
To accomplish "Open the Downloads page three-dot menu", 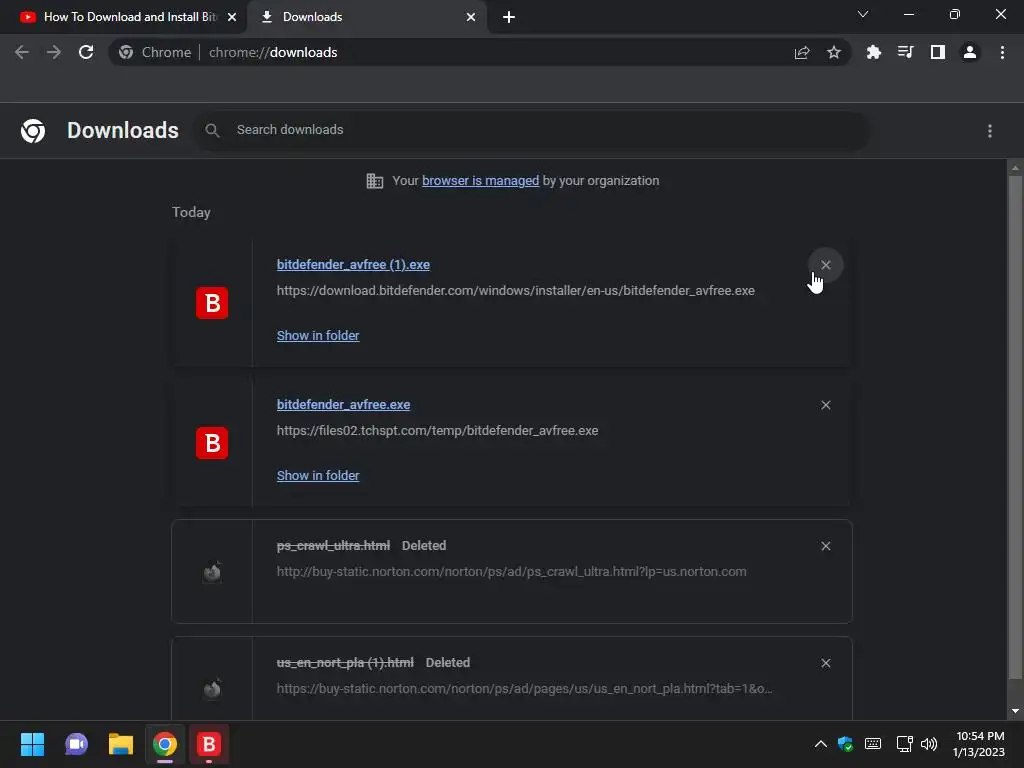I will pyautogui.click(x=990, y=131).
